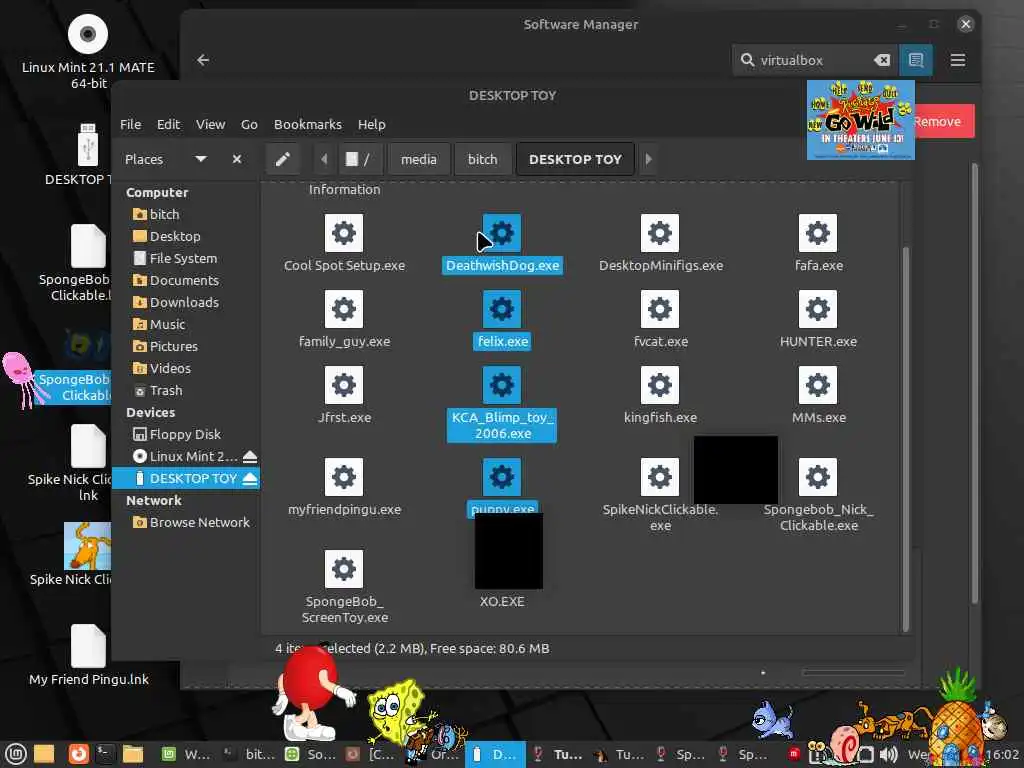Open Downloads in sidebar
Screen dimensions: 1024x768
[x=186, y=302]
